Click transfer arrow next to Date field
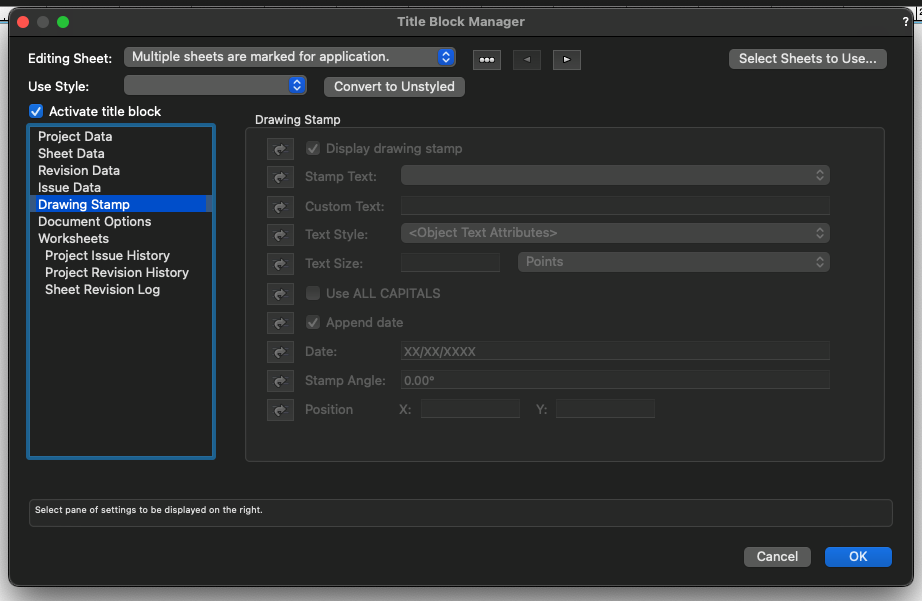 pos(280,352)
